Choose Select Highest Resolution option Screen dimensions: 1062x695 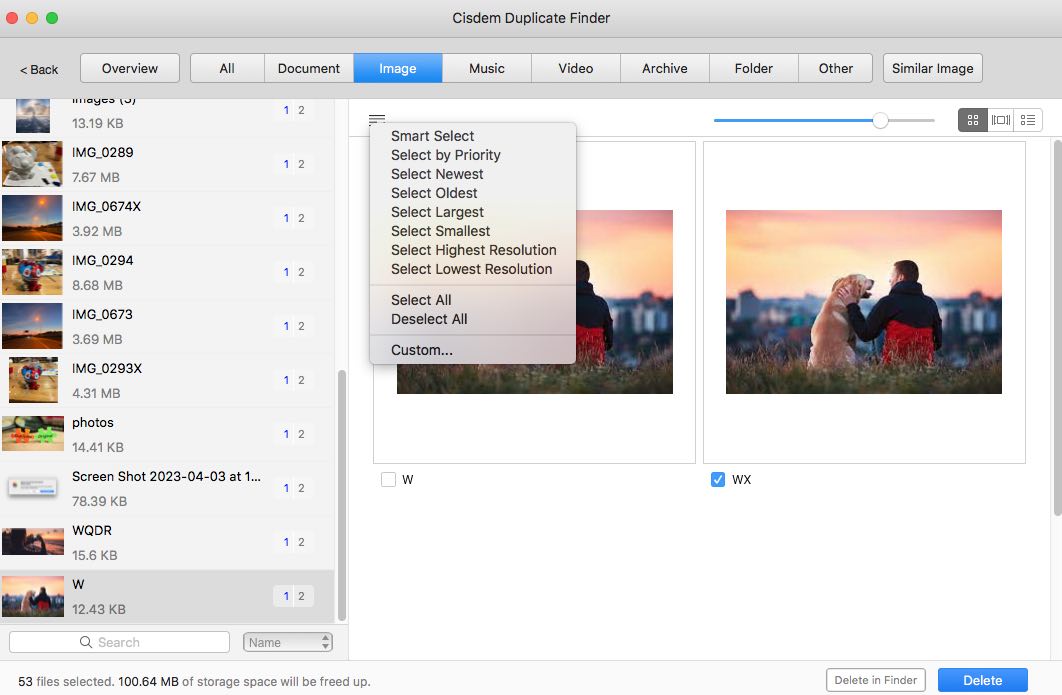click(474, 250)
